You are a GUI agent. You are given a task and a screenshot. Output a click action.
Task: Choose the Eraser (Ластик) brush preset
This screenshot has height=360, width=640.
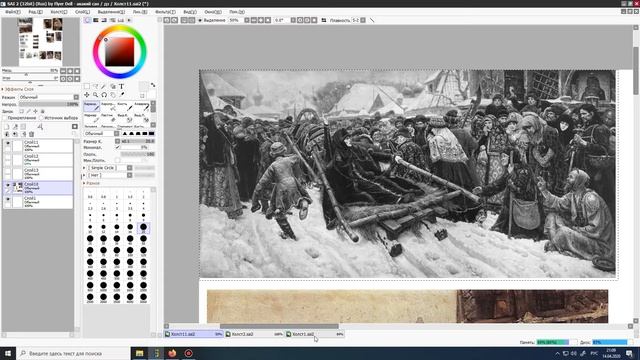[x=108, y=118]
